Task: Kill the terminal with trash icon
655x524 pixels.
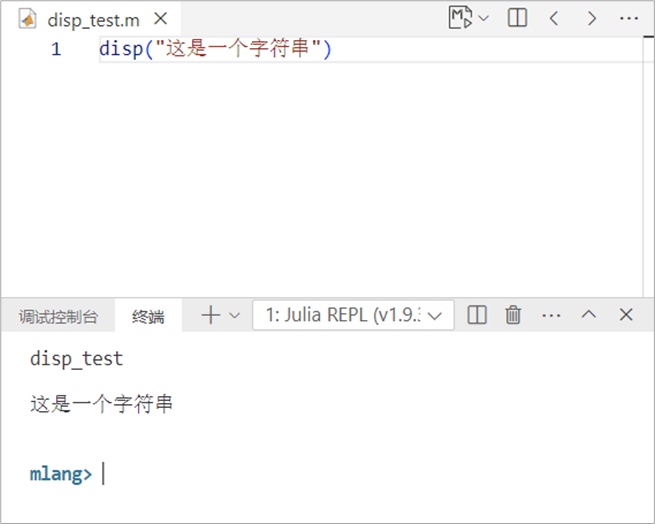Action: click(x=513, y=315)
